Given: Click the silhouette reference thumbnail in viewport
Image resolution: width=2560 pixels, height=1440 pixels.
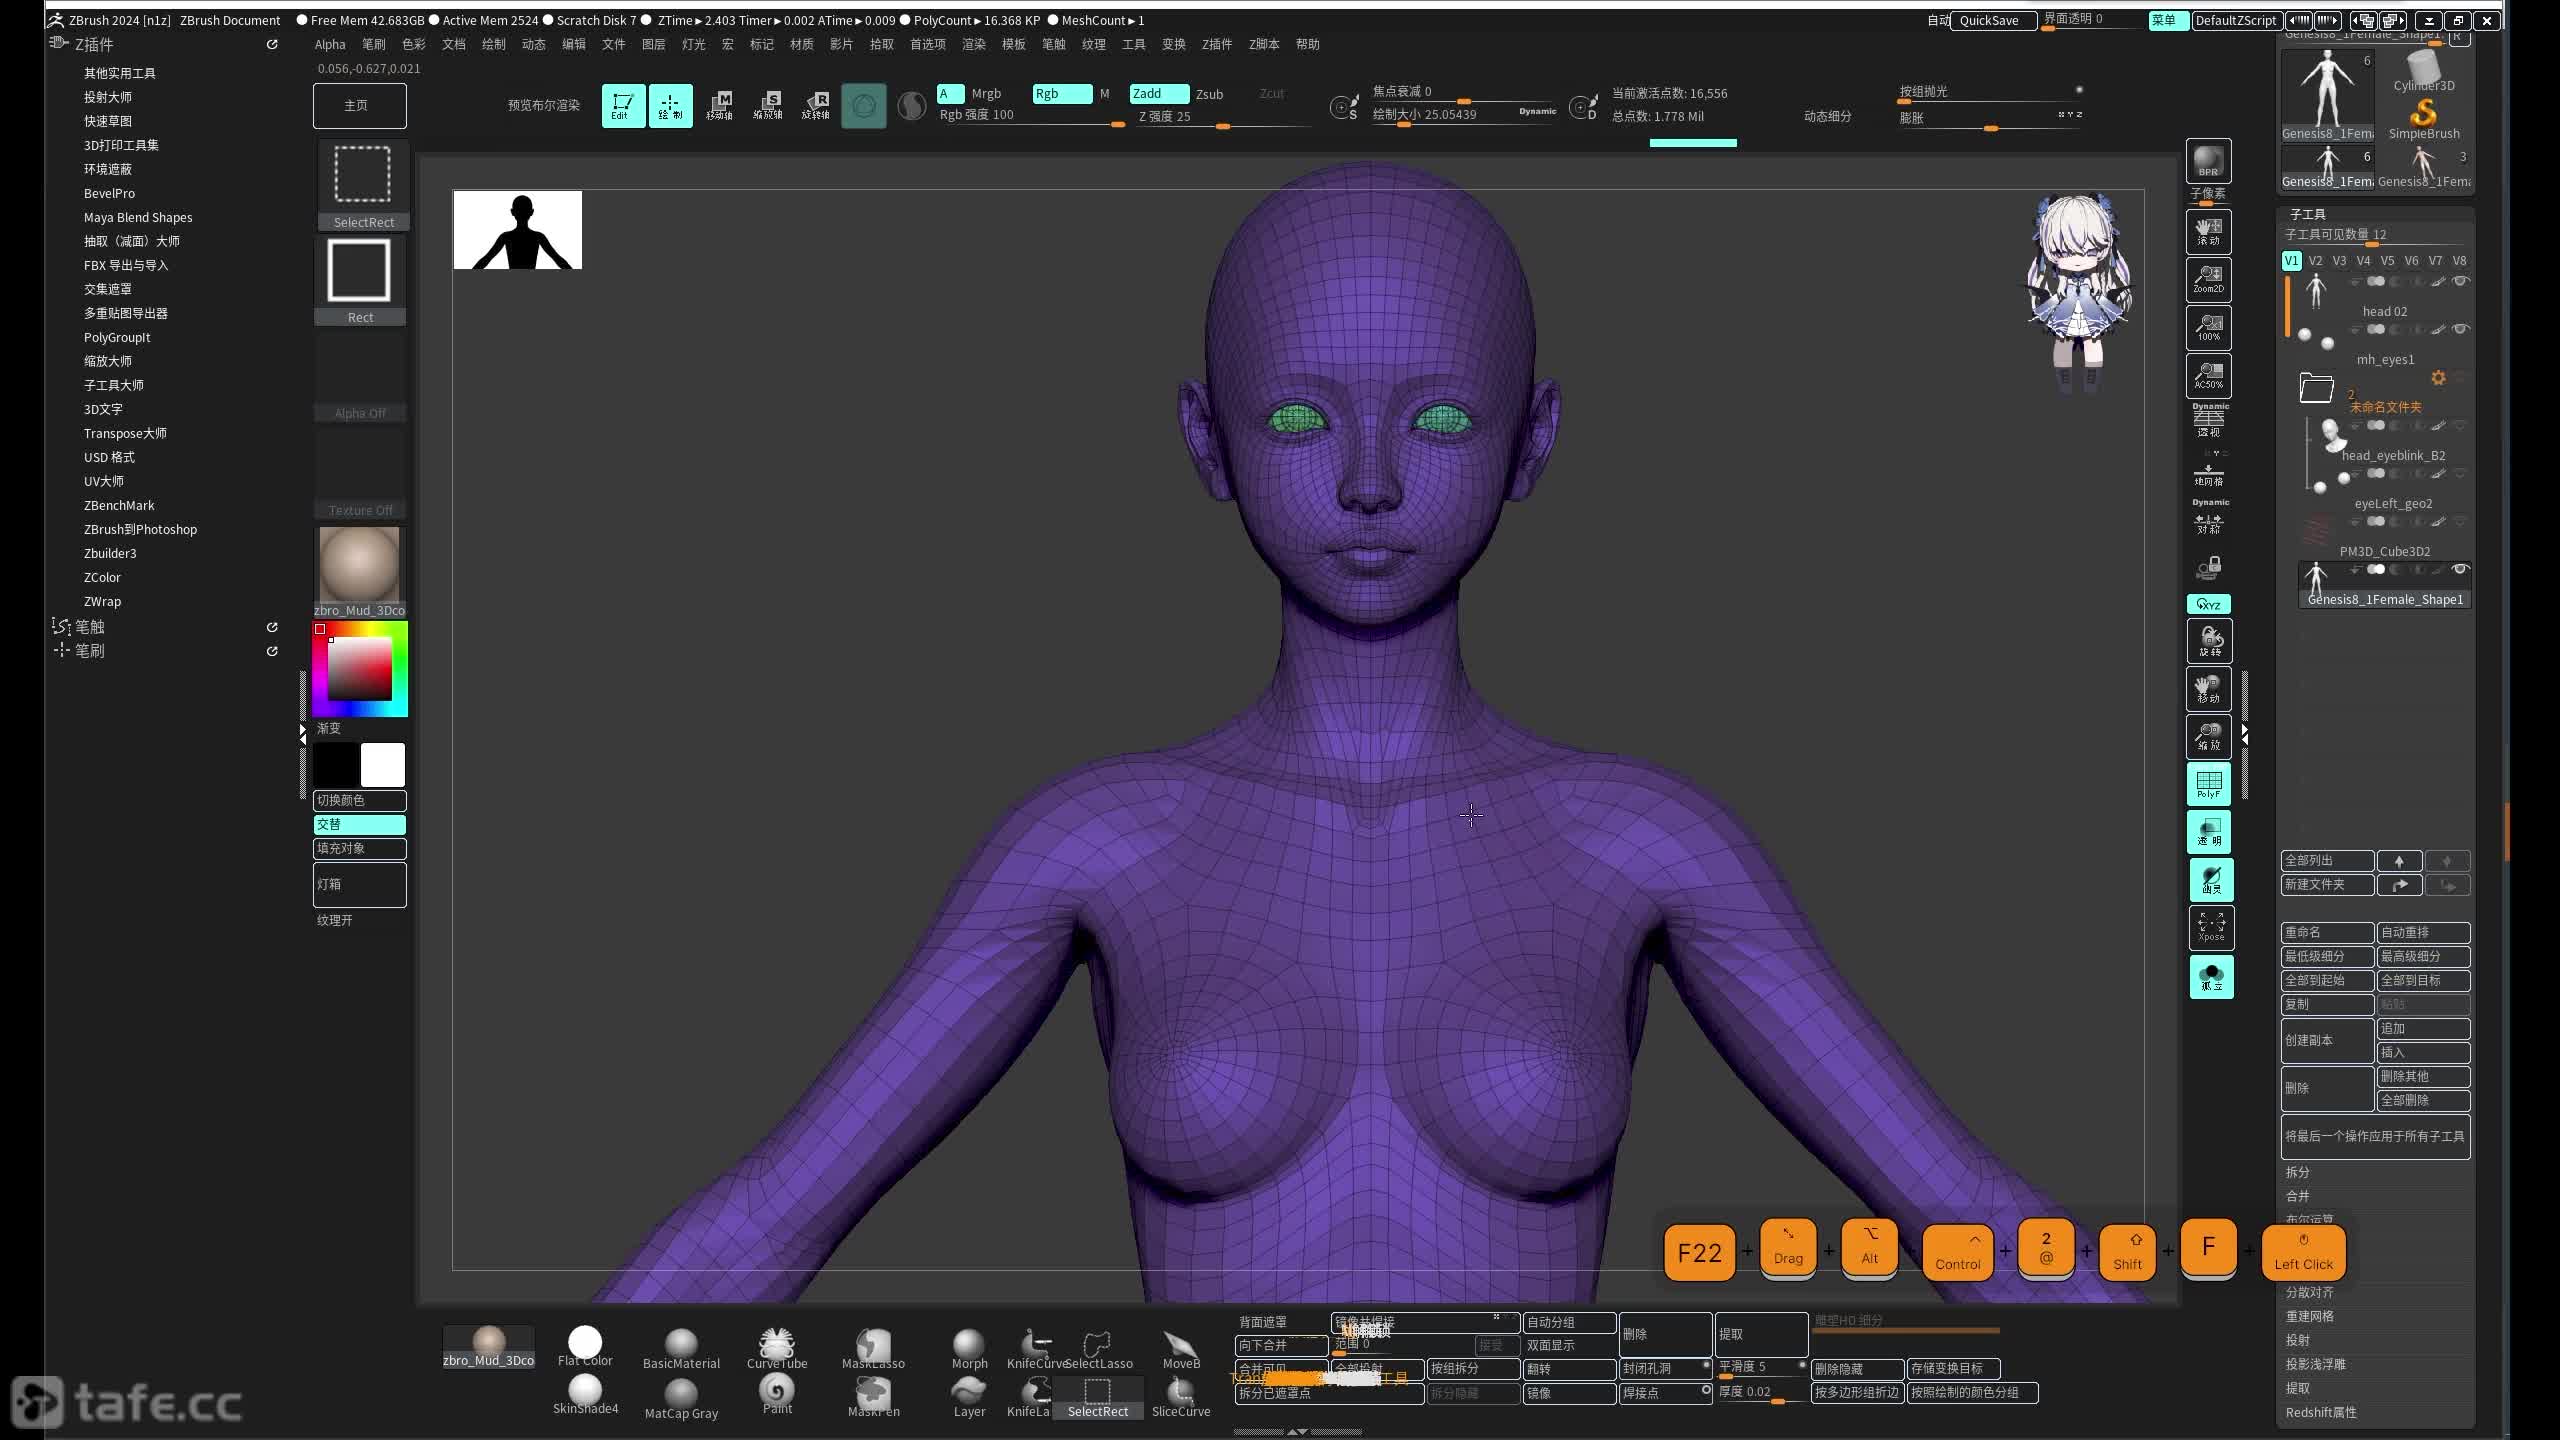Looking at the screenshot, I should tap(517, 230).
